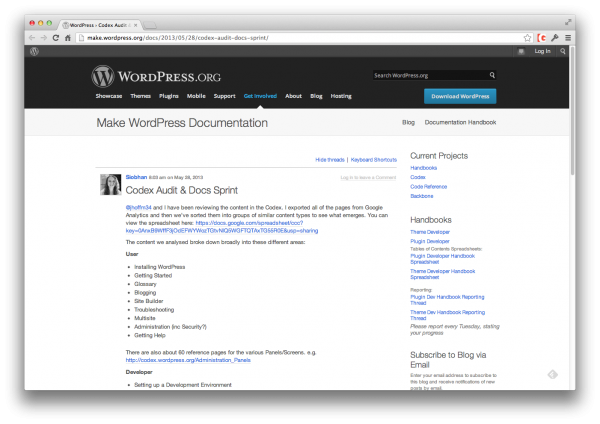The height and width of the screenshot is (424, 600).
Task: Open Theme Developer handbook link
Action: (430, 232)
